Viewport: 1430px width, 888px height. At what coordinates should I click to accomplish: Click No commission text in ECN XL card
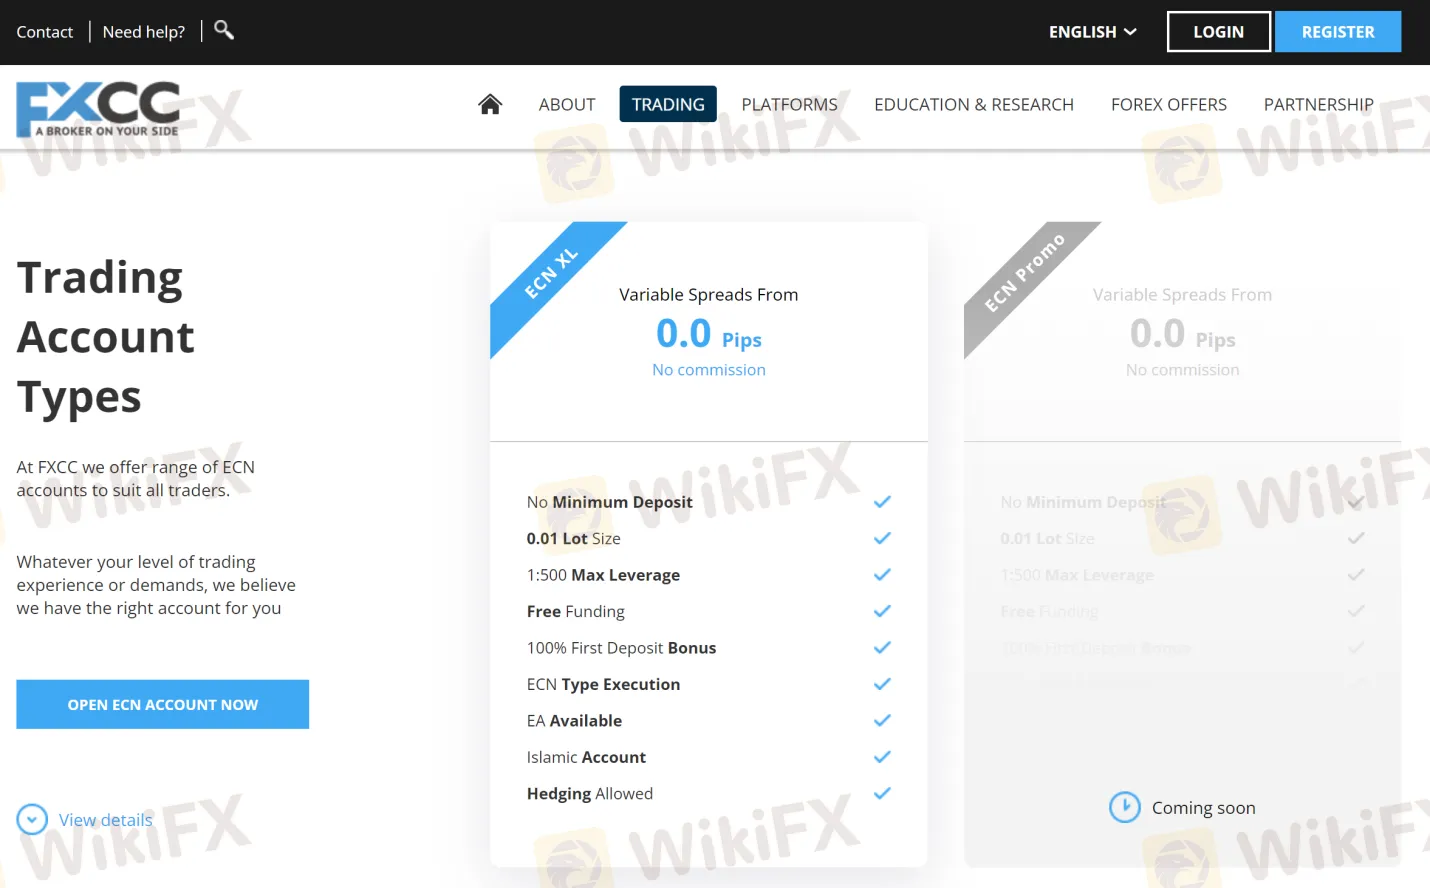tap(709, 370)
